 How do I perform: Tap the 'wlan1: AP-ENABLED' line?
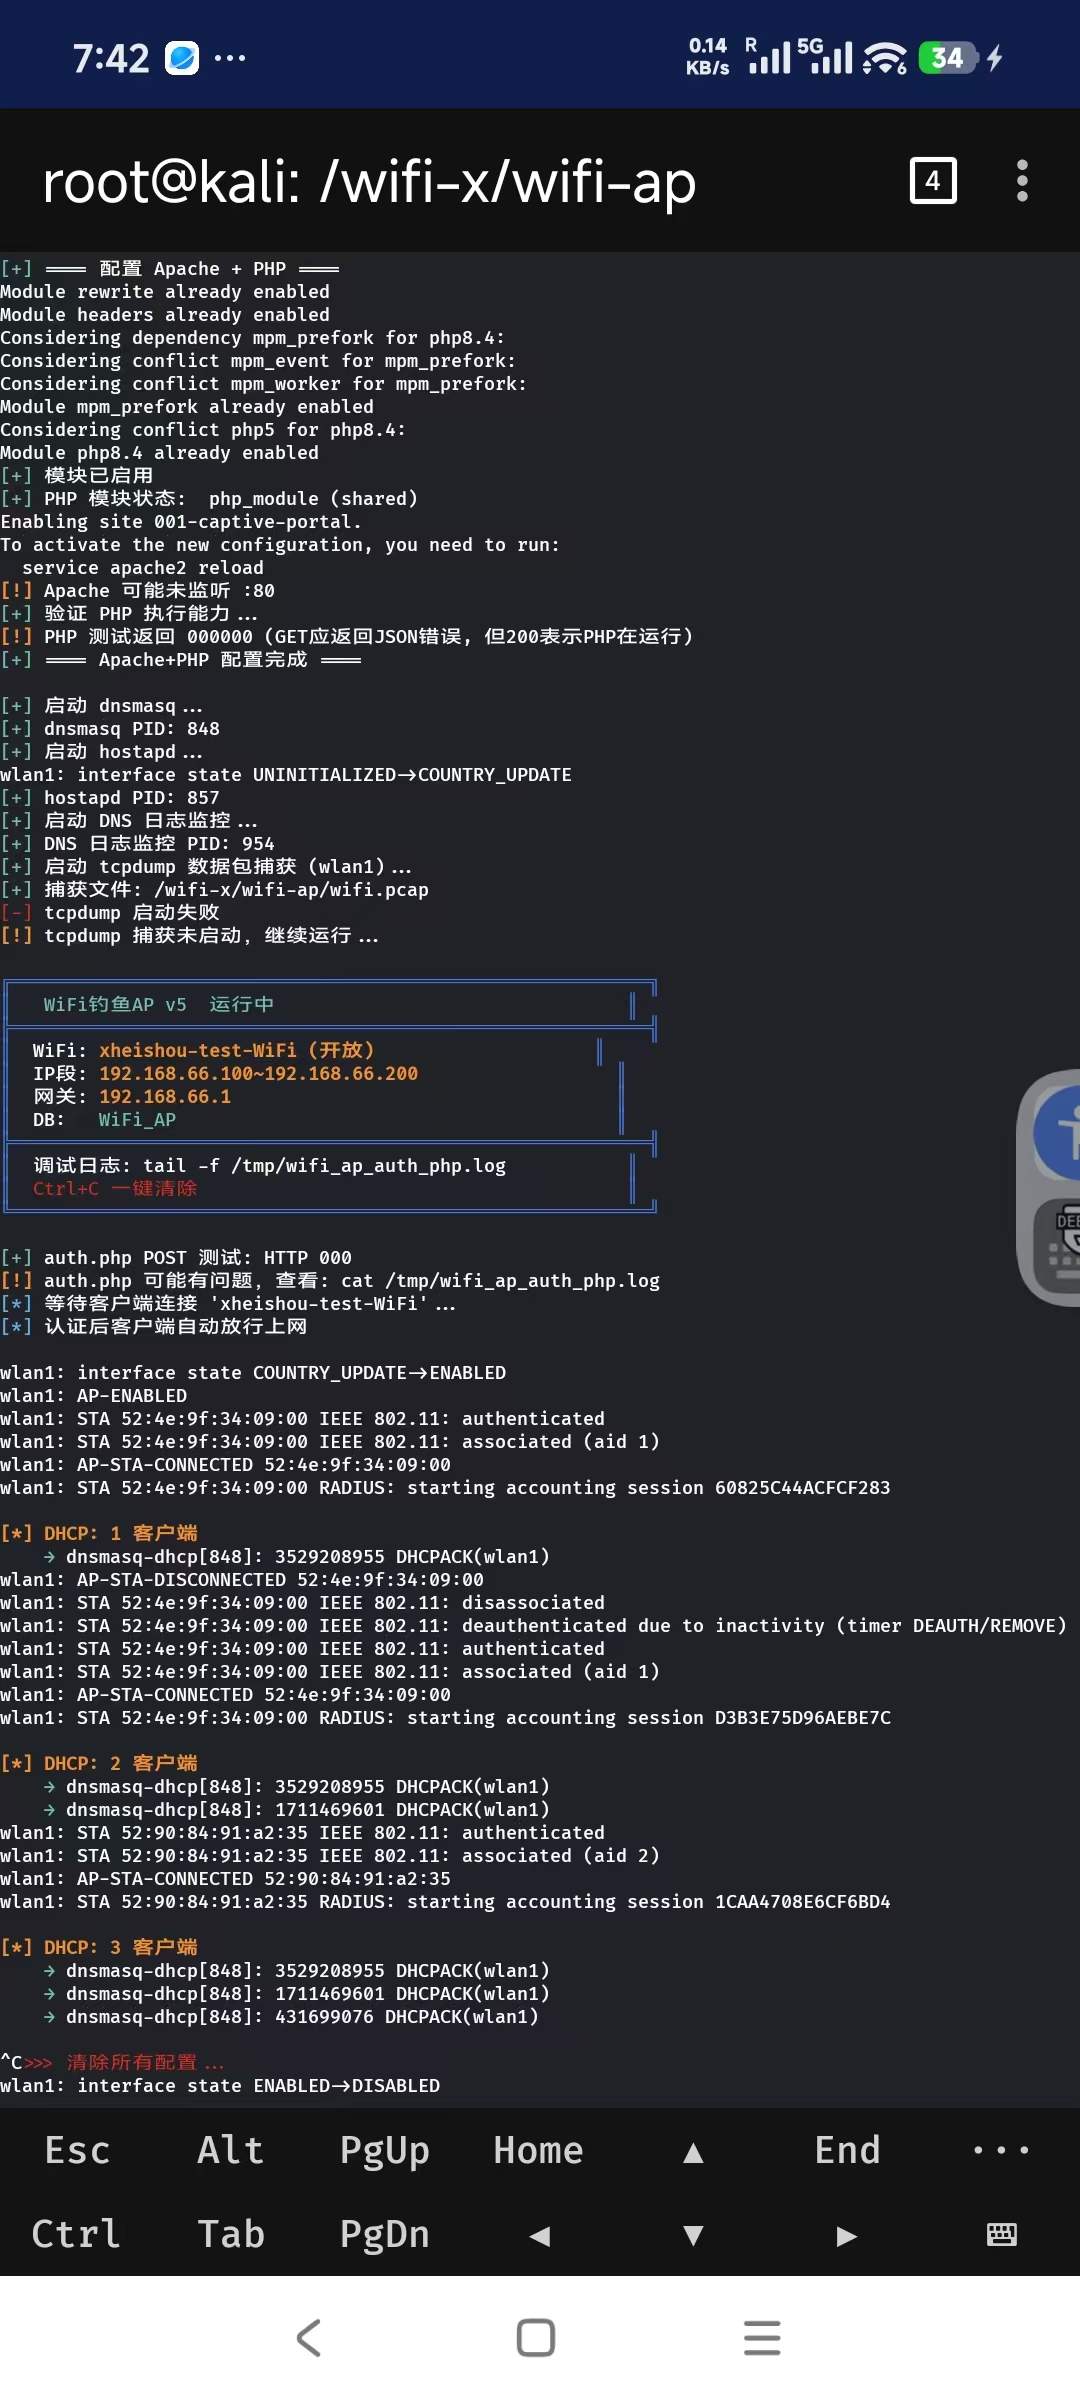click(x=93, y=1395)
